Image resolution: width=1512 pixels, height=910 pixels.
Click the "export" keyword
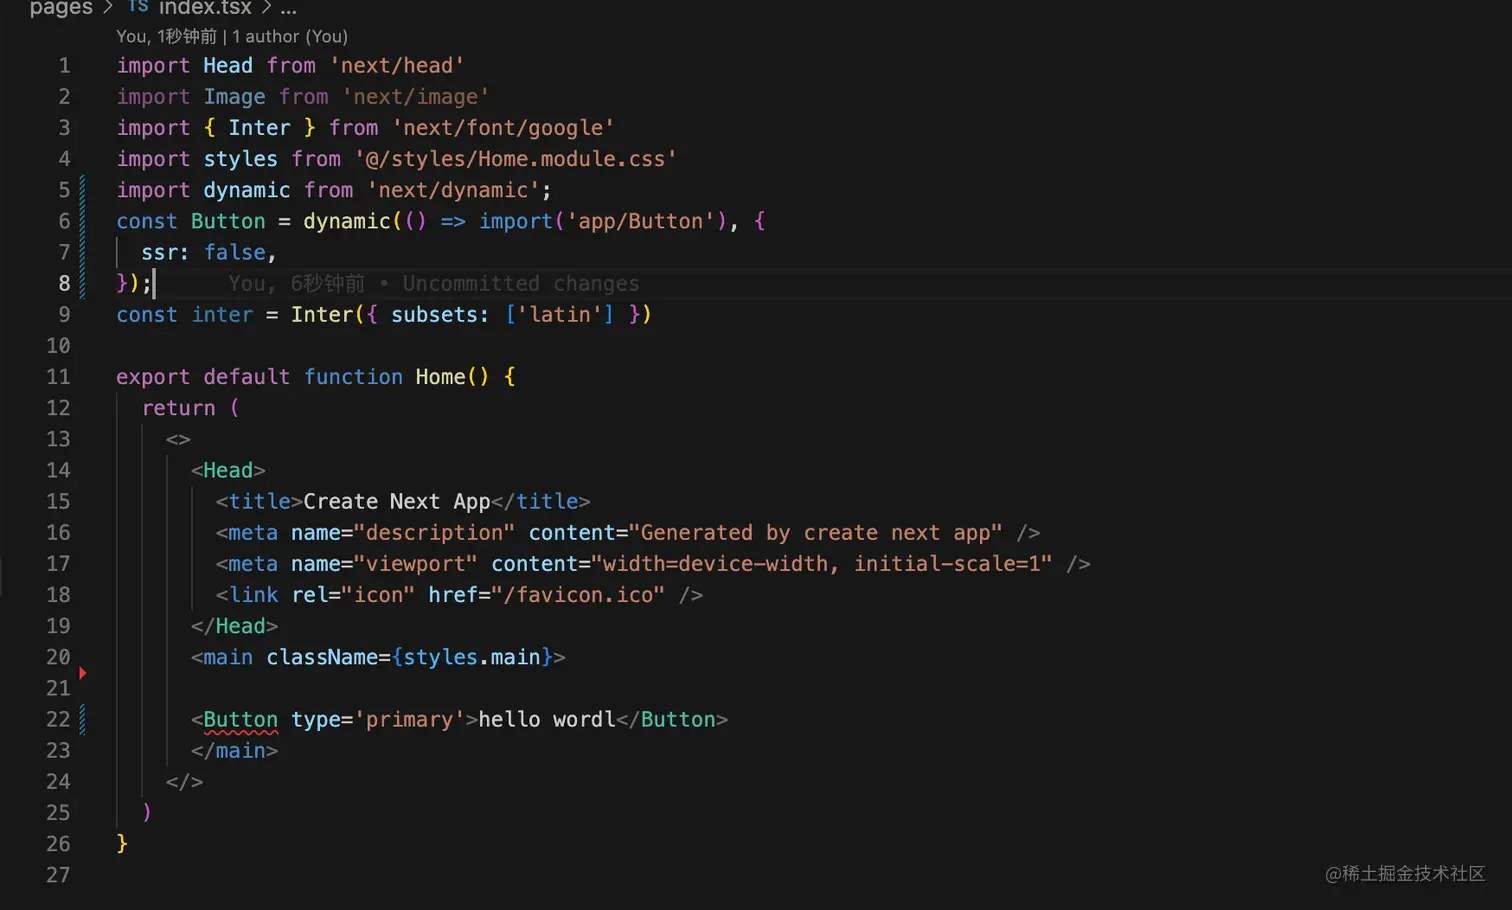point(153,377)
